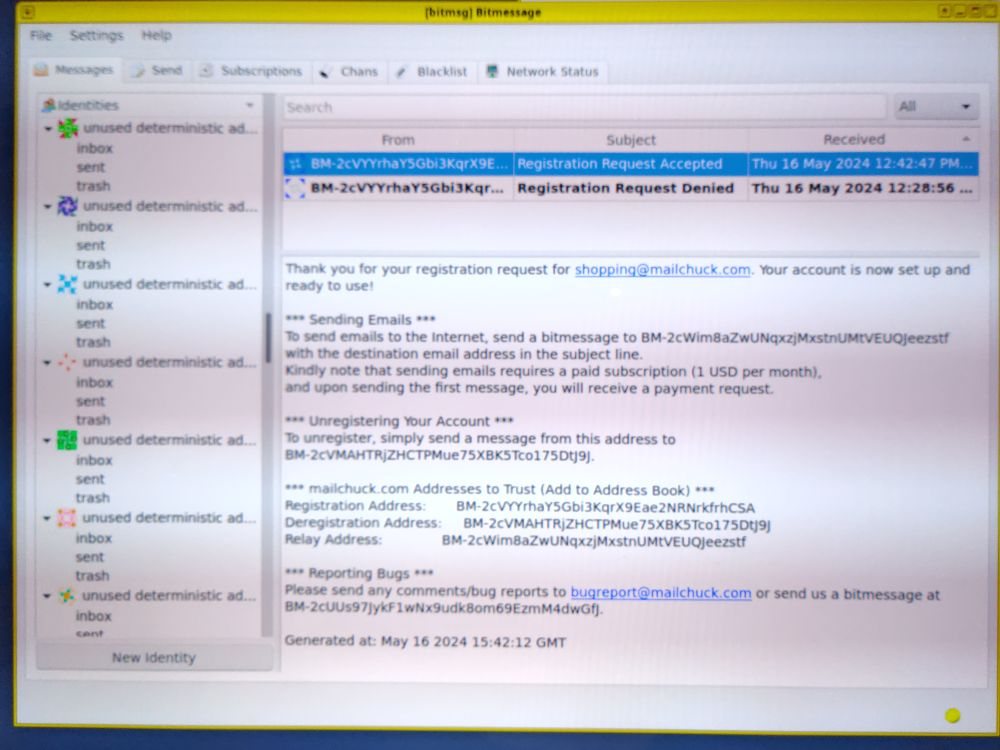
Task: Click the Subscriptions tab icon
Action: [x=205, y=71]
